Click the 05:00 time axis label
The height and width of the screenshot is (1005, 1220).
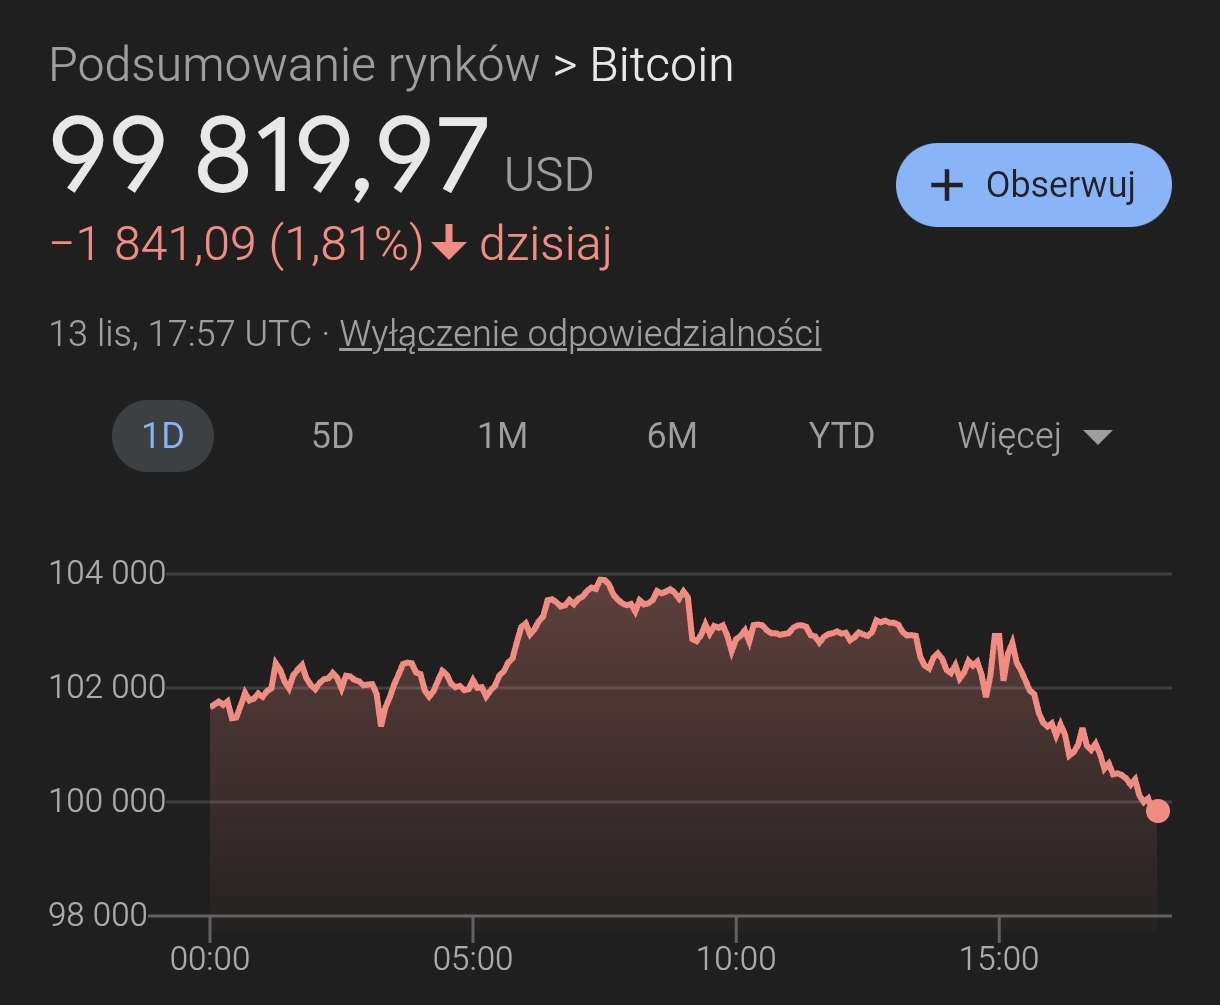point(472,959)
